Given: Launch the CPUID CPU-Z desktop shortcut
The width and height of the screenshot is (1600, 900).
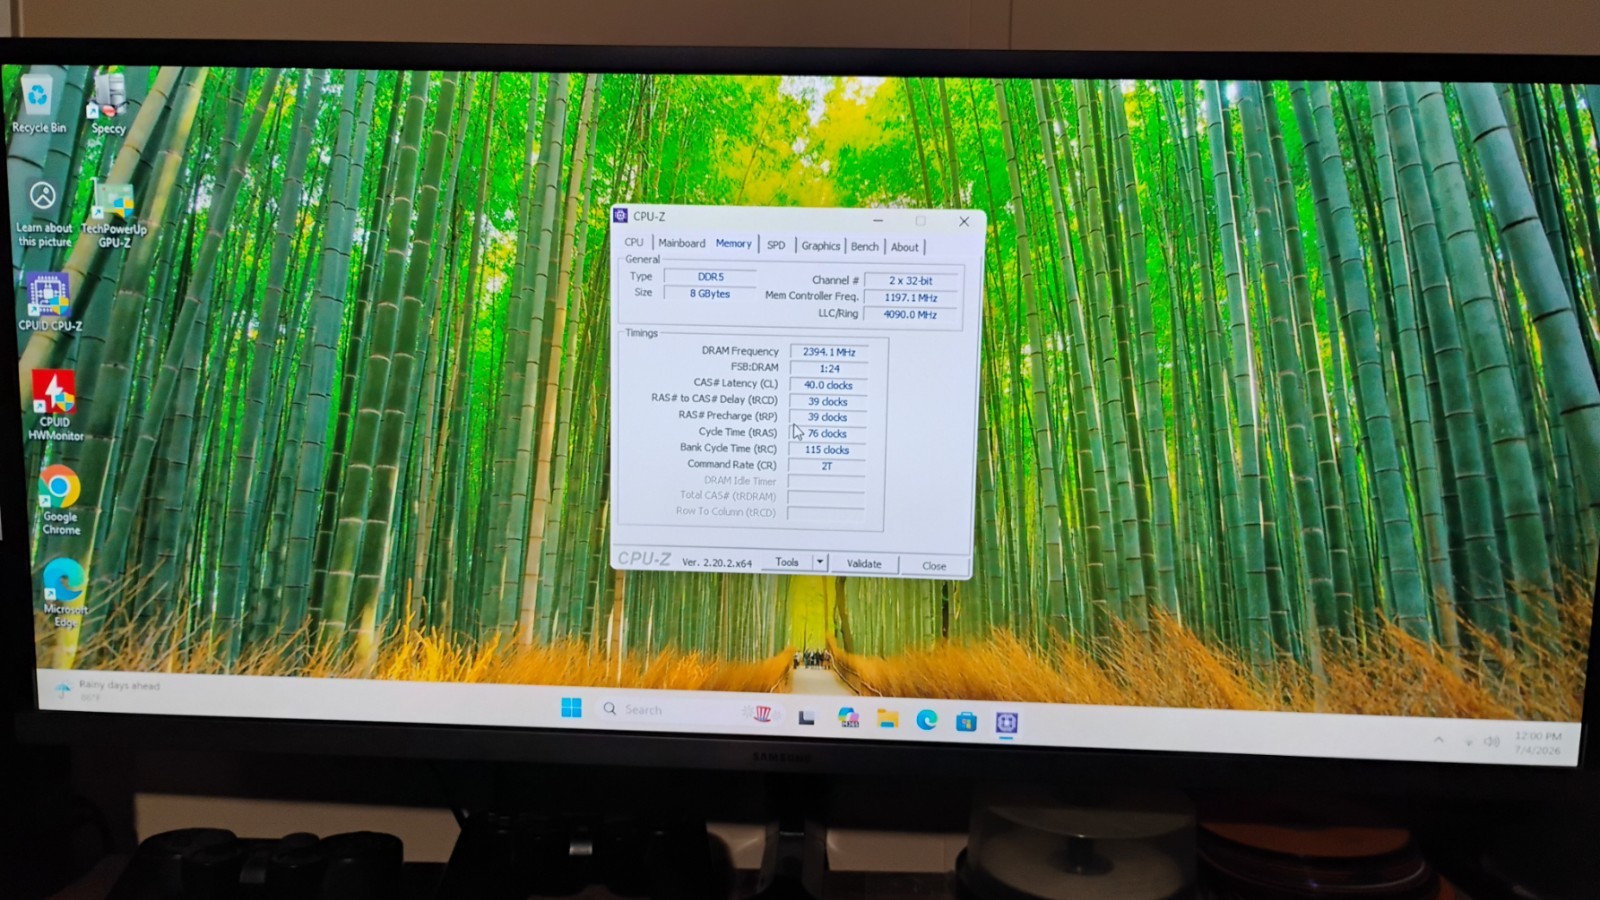Looking at the screenshot, I should 50,302.
